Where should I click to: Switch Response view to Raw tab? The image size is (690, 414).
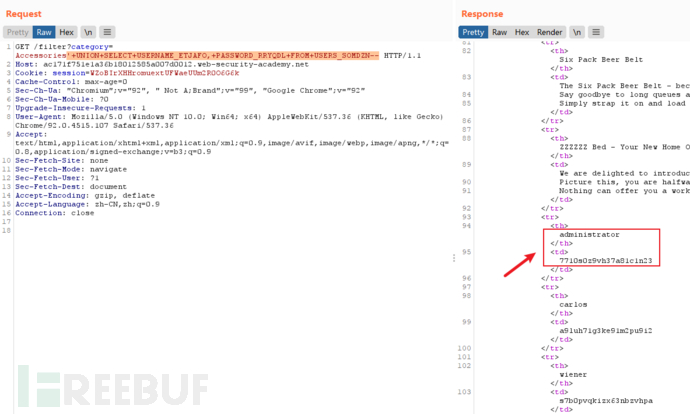(499, 32)
